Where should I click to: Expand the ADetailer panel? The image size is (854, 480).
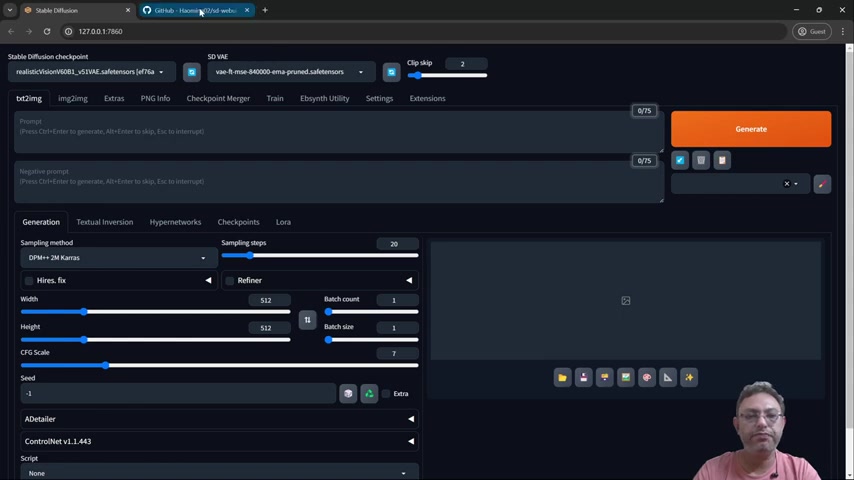tap(219, 419)
